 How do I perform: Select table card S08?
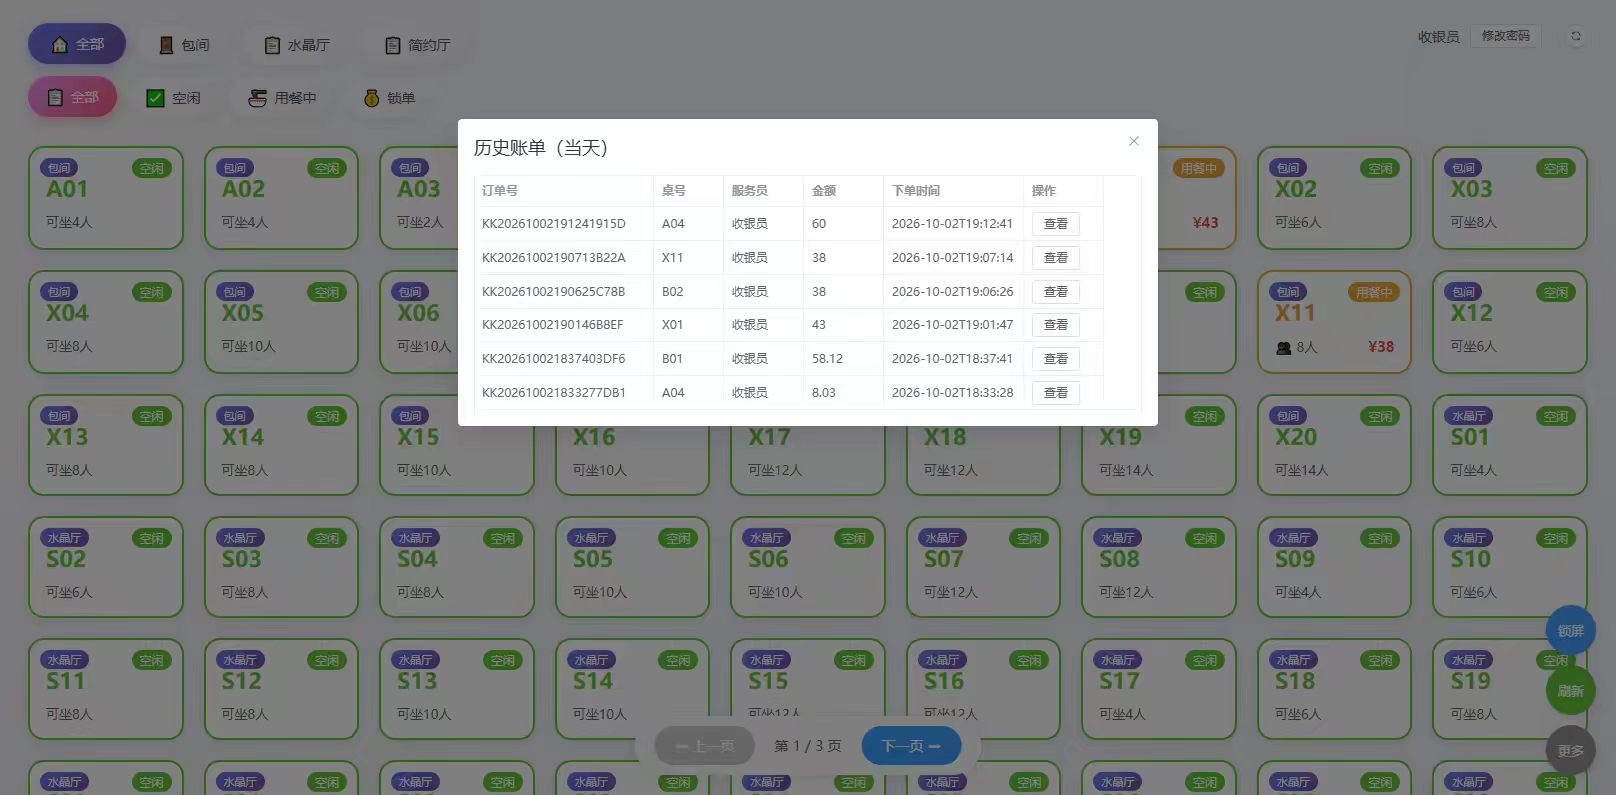tap(1159, 567)
